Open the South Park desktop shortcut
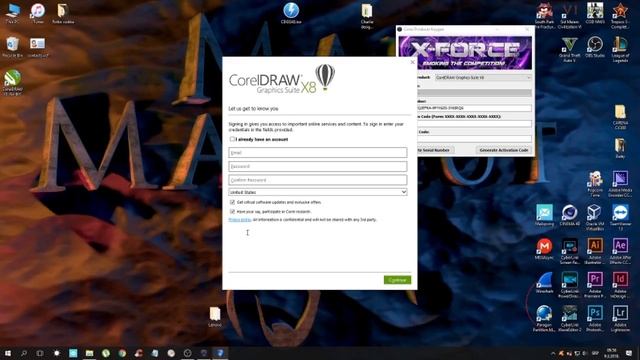The image size is (640, 360). 544,15
